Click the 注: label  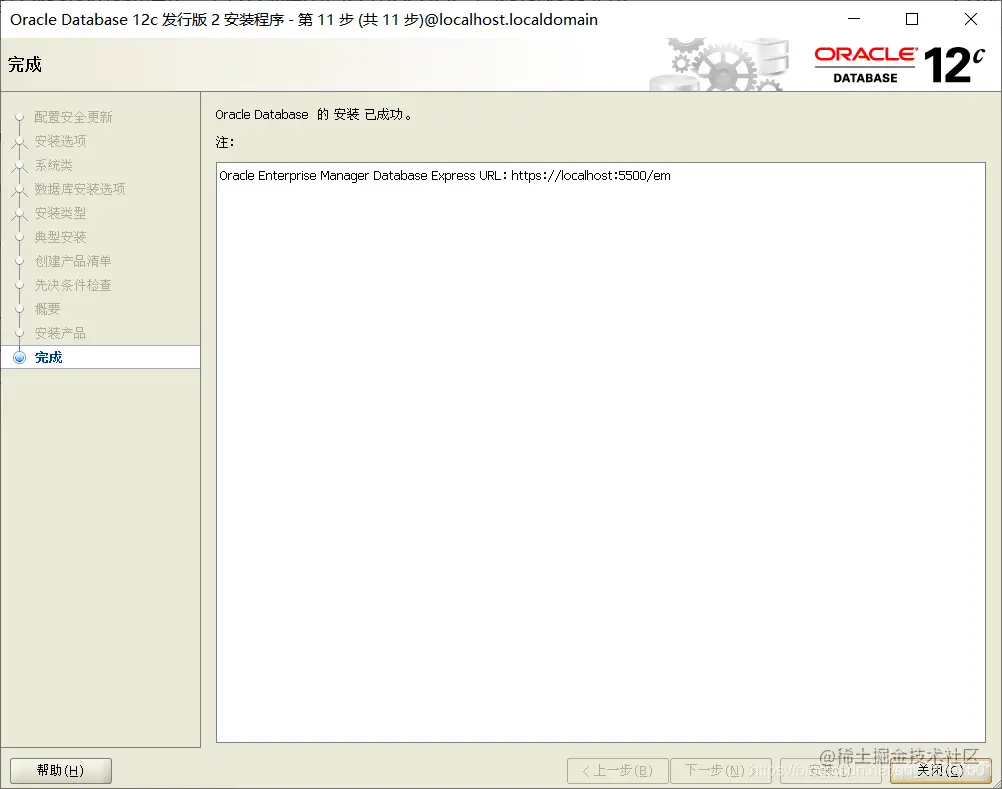click(224, 142)
